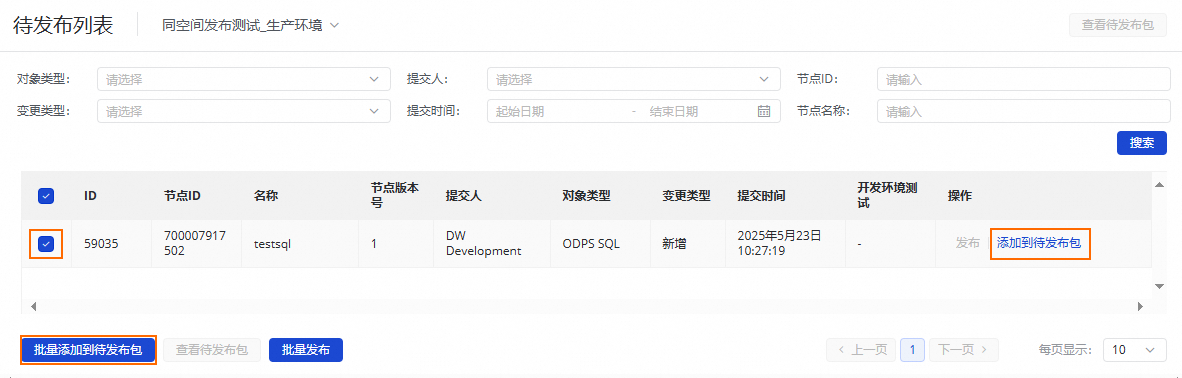Image resolution: width=1182 pixels, height=378 pixels.
Task: Click the 上一页 pagination button
Action: (x=861, y=350)
